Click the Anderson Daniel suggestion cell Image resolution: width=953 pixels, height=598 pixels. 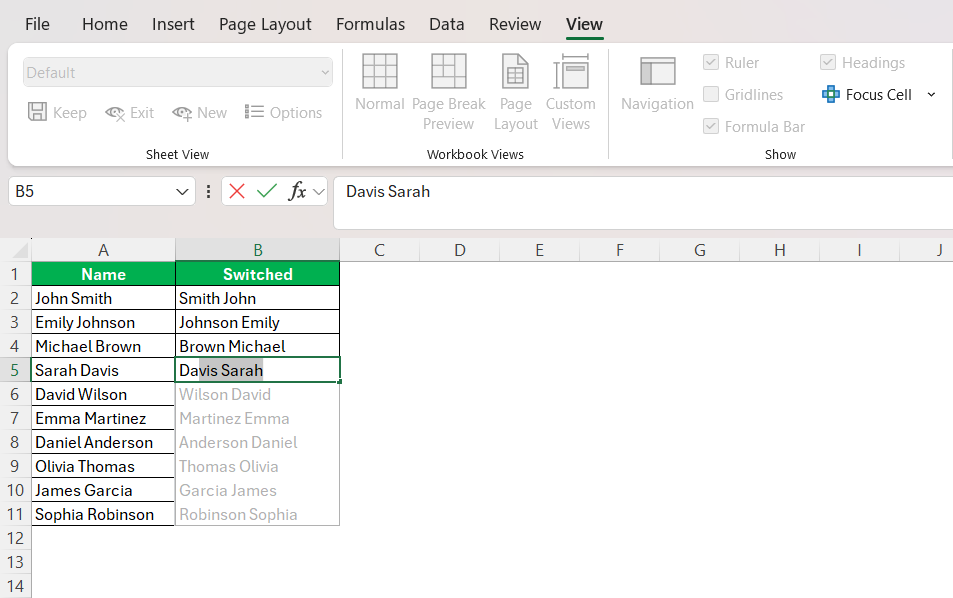pos(258,442)
